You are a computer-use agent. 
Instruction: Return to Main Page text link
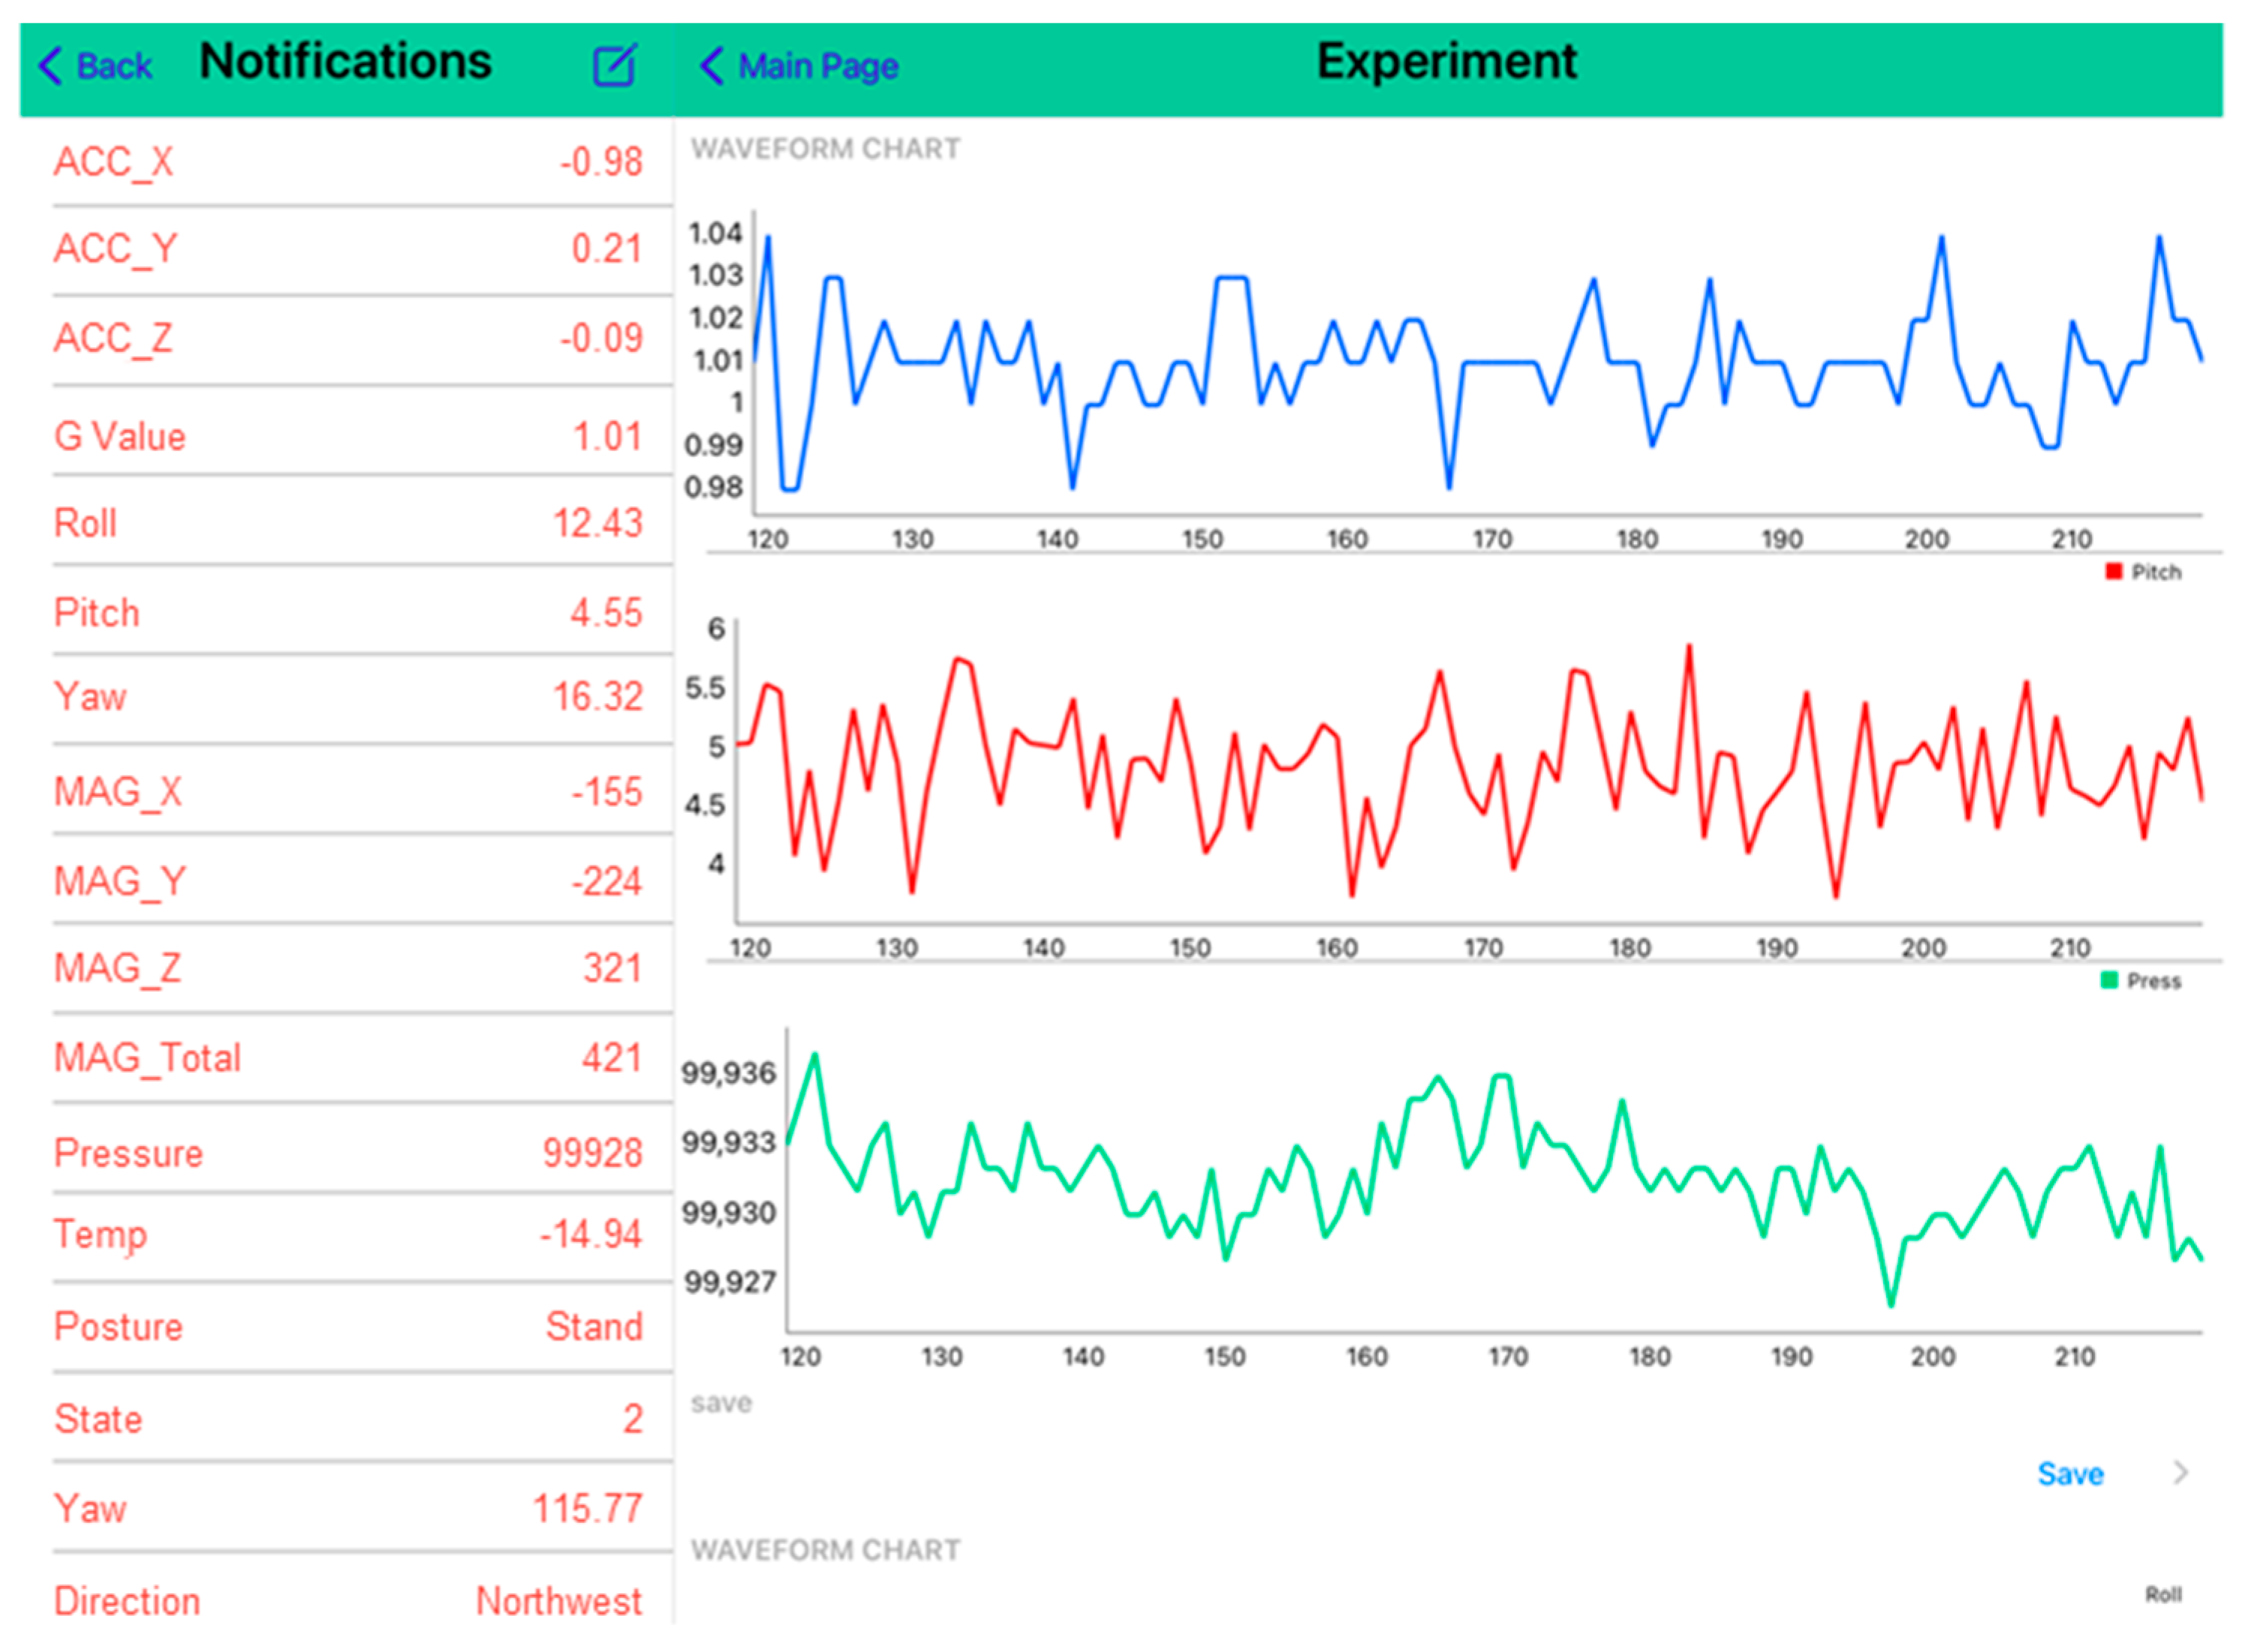coord(818,66)
